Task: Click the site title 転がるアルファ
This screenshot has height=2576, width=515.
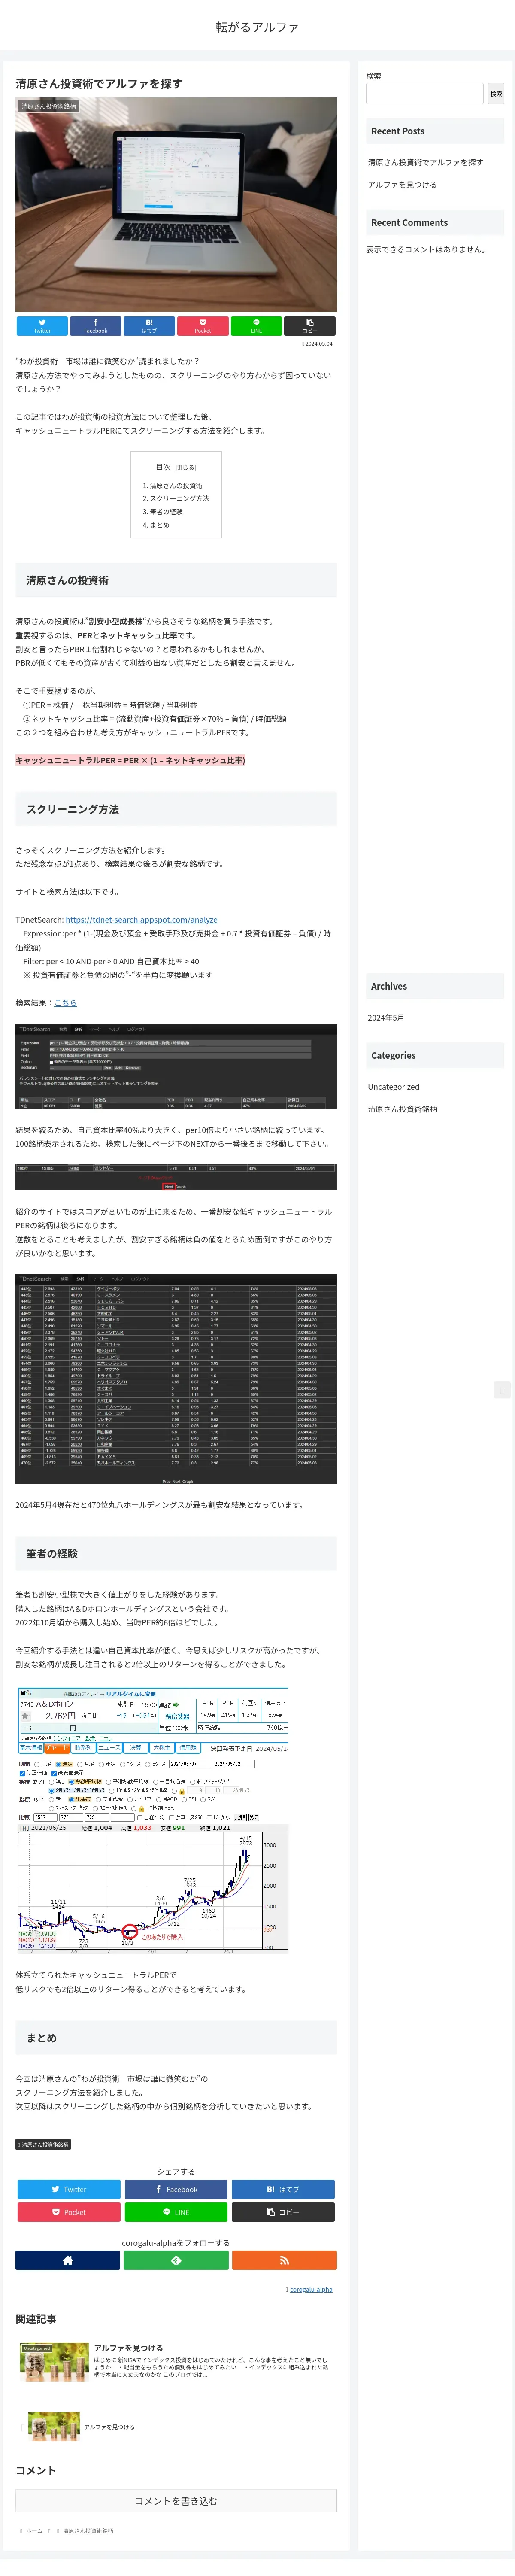Action: [x=257, y=27]
